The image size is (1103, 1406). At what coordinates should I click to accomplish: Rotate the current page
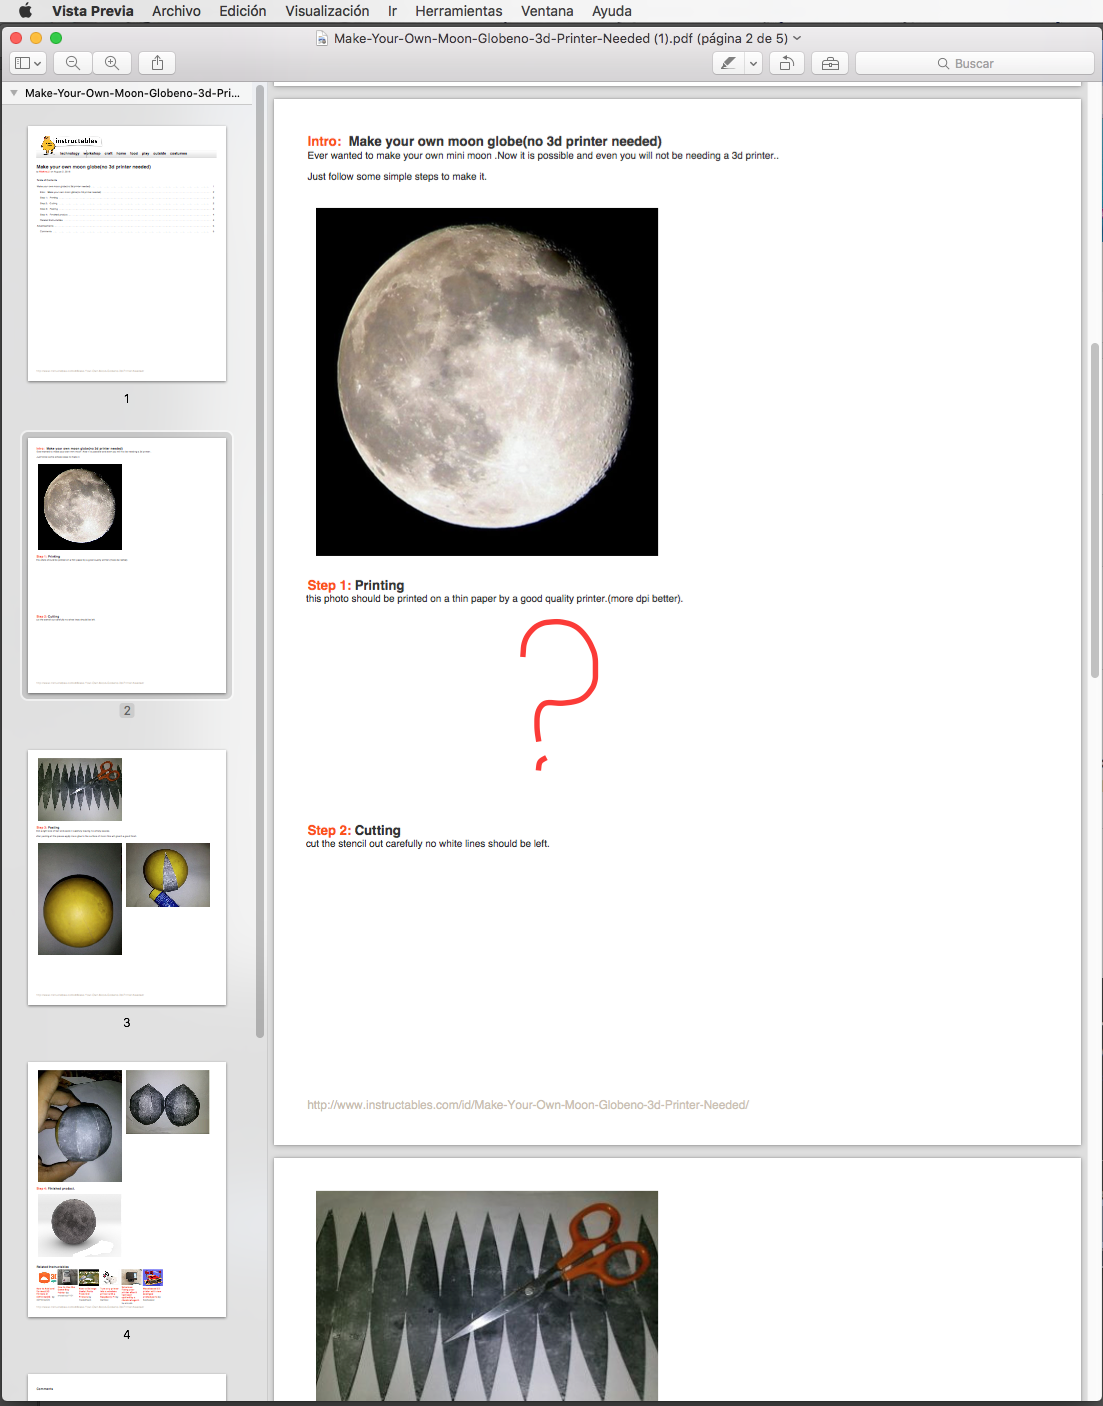click(786, 62)
